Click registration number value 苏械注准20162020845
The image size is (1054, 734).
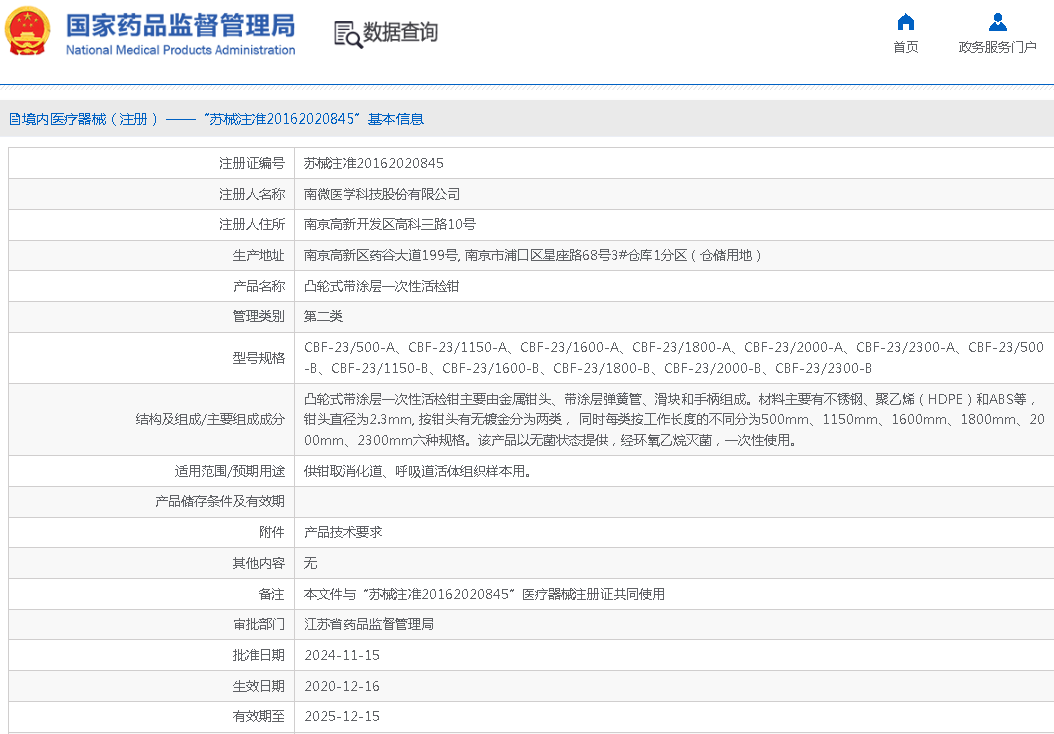(x=374, y=163)
